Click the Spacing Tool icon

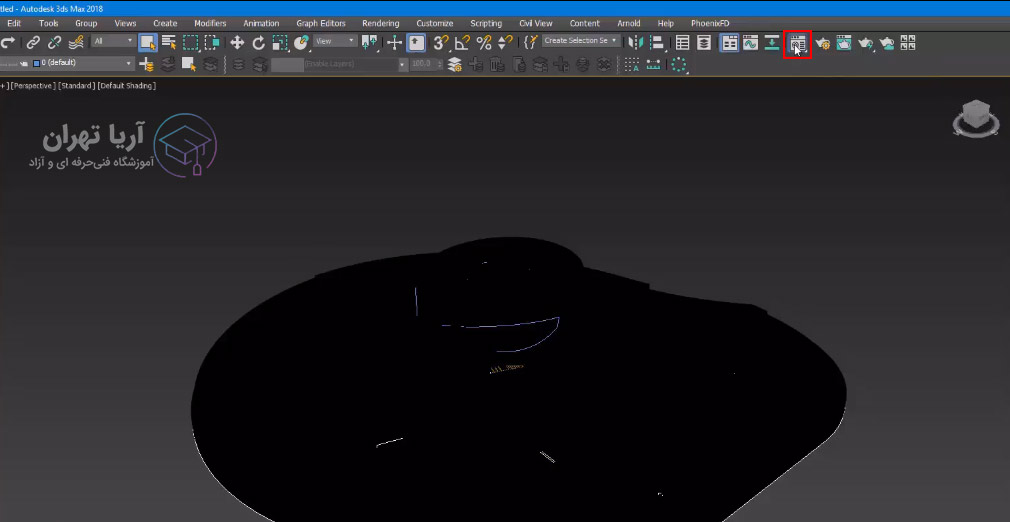point(653,64)
